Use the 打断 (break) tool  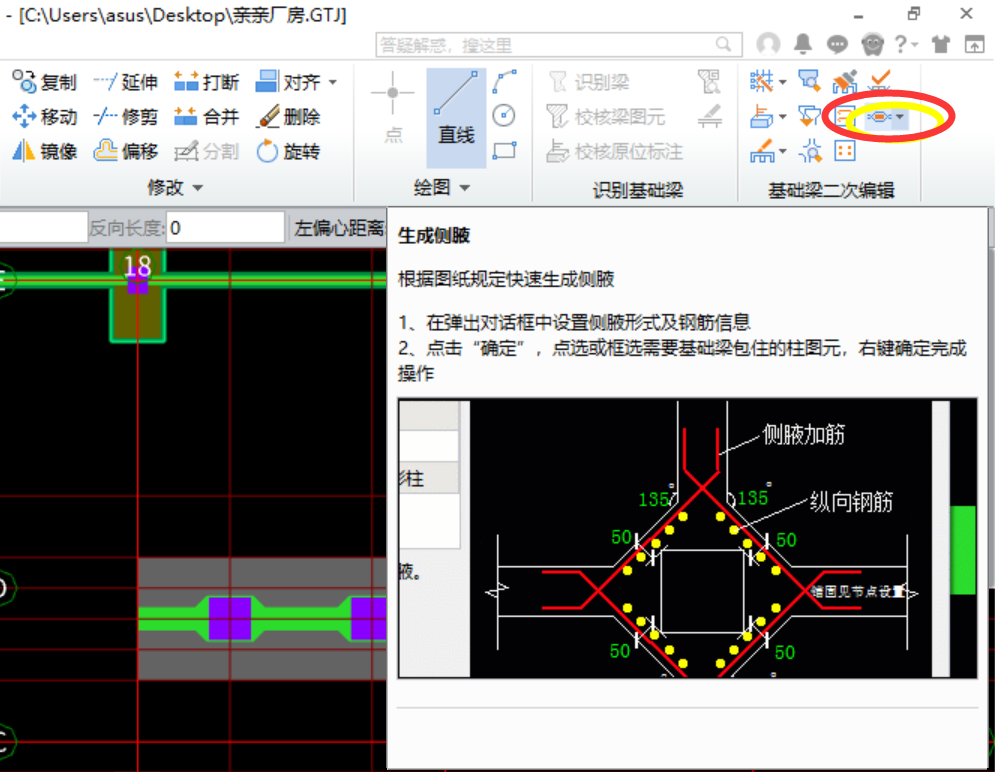click(206, 82)
